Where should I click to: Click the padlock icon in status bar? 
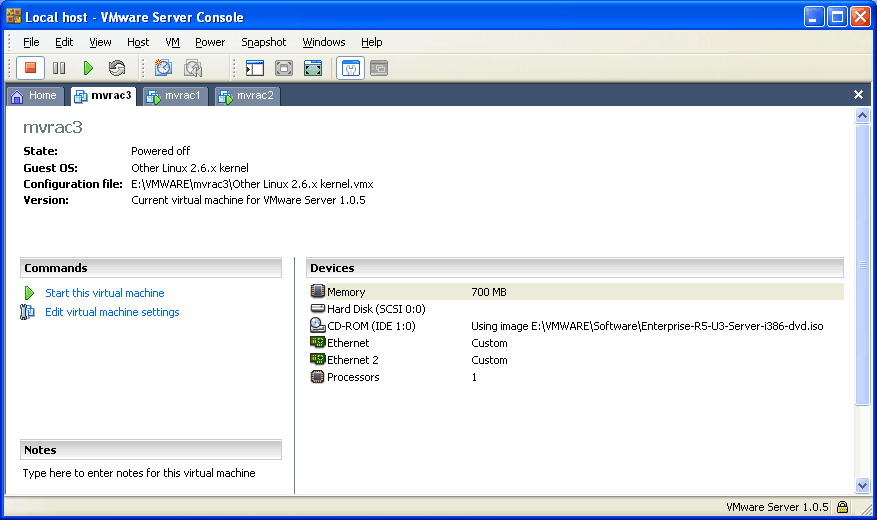843,507
